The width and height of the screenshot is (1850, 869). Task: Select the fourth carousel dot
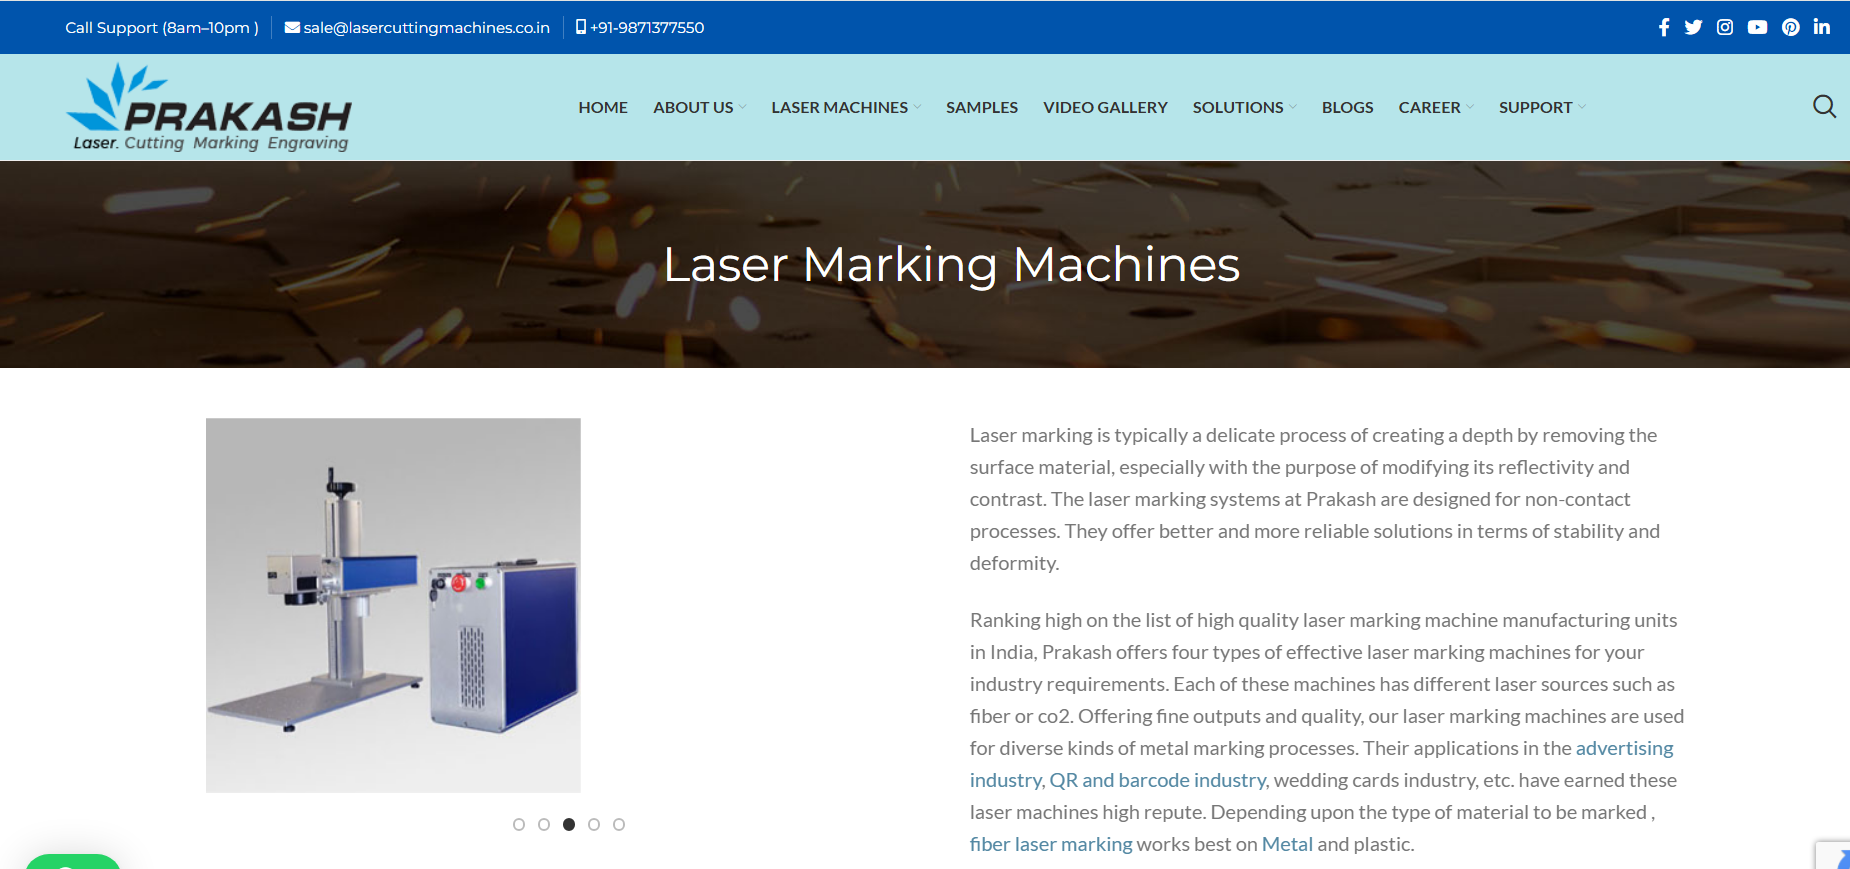[x=594, y=824]
